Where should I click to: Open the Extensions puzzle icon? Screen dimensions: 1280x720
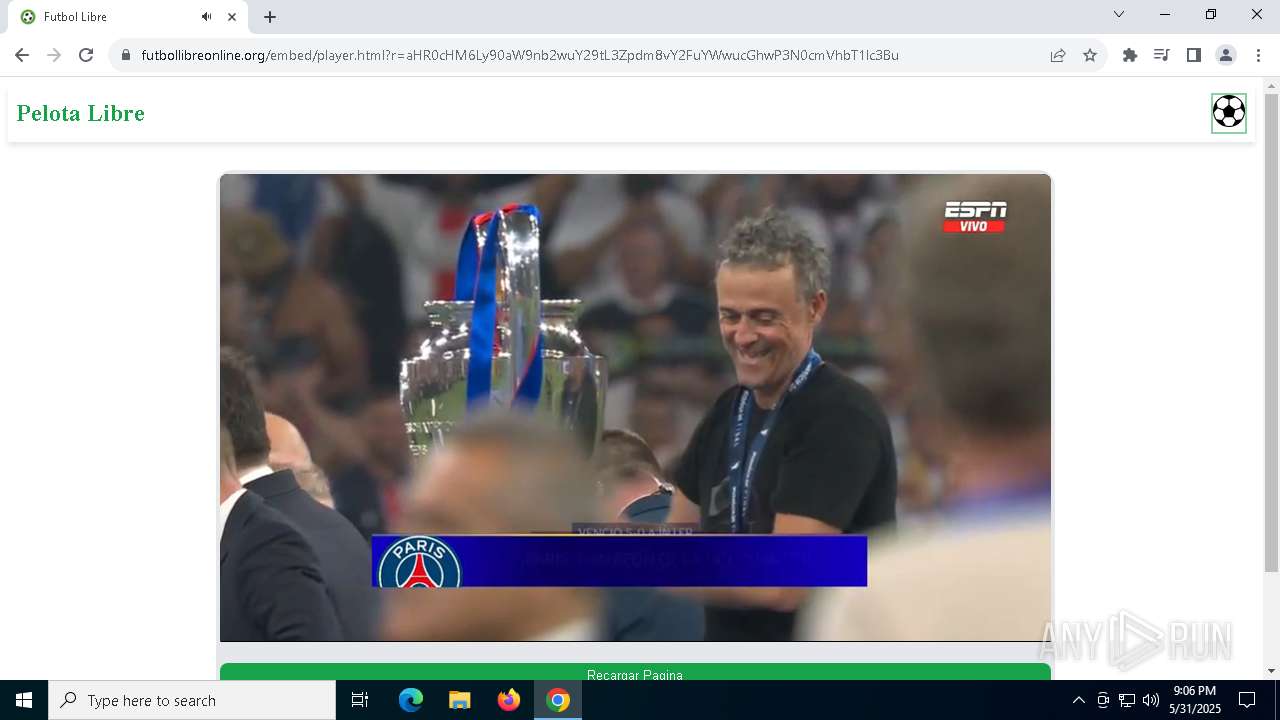[1130, 55]
